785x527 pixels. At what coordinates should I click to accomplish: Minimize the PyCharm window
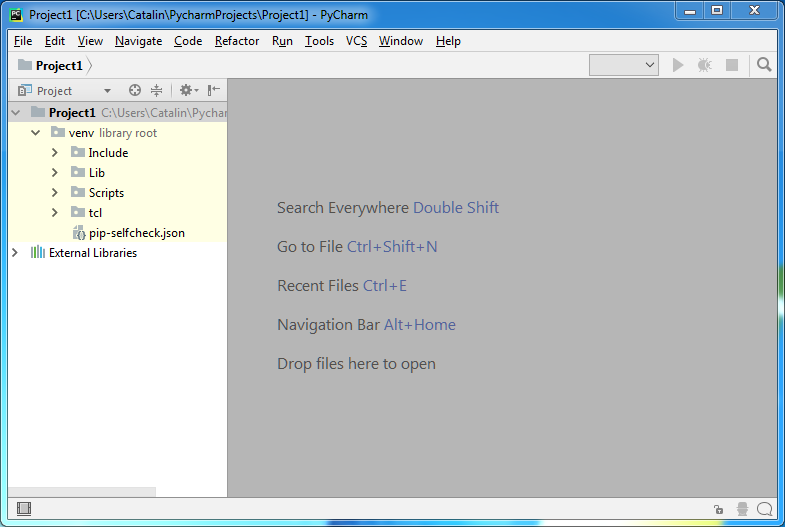pyautogui.click(x=690, y=11)
